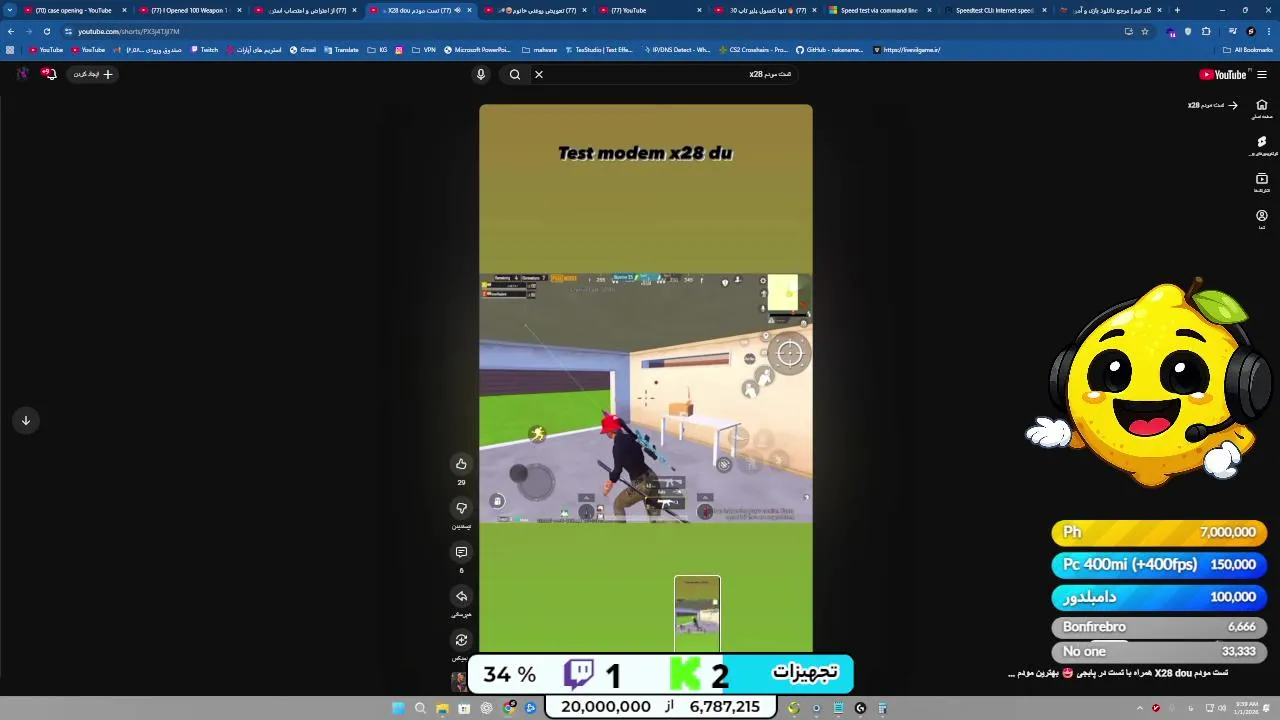This screenshot has width=1280, height=720.
Task: Clear the YouTube search box with X
Action: pos(539,74)
